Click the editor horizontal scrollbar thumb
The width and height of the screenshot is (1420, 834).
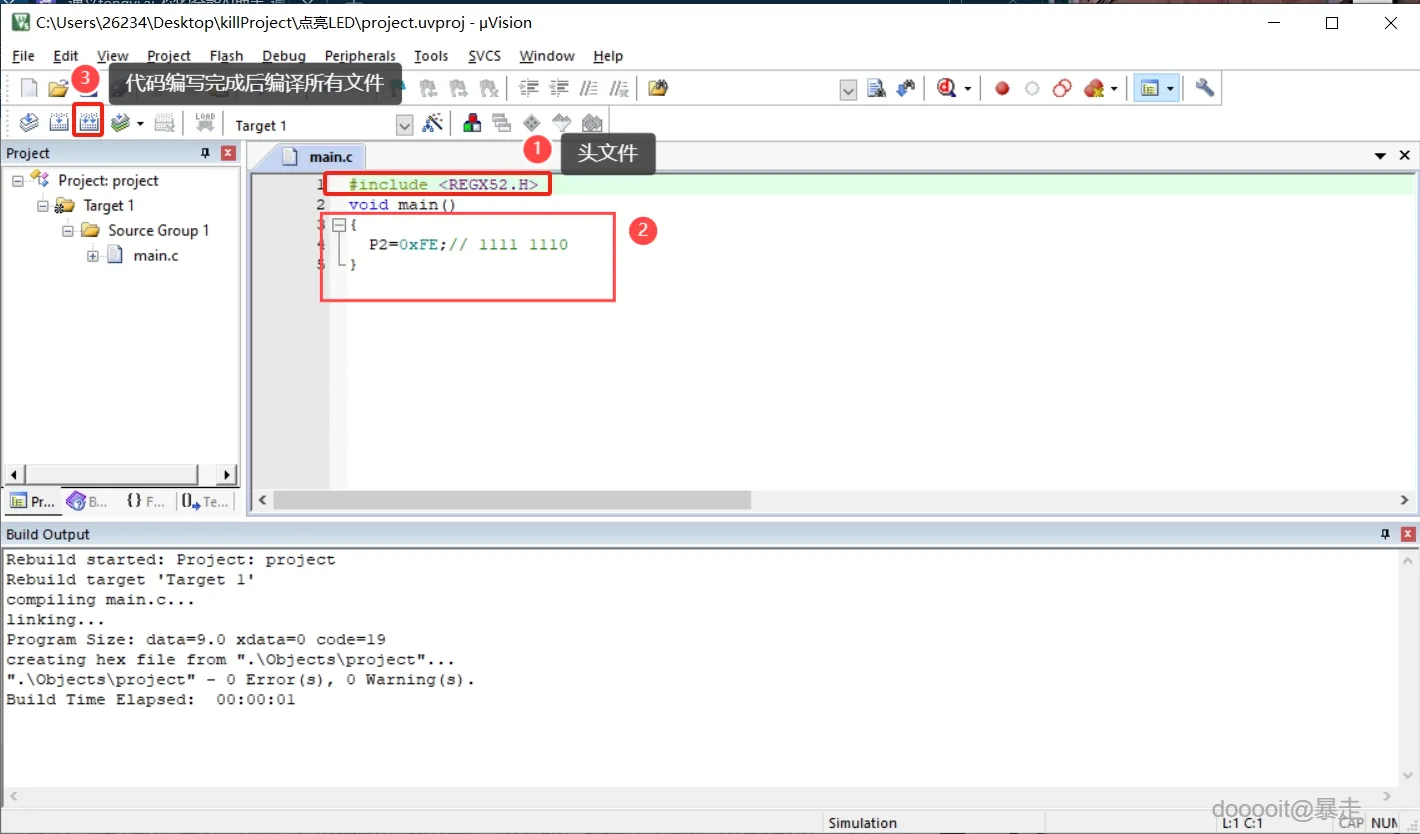[512, 500]
